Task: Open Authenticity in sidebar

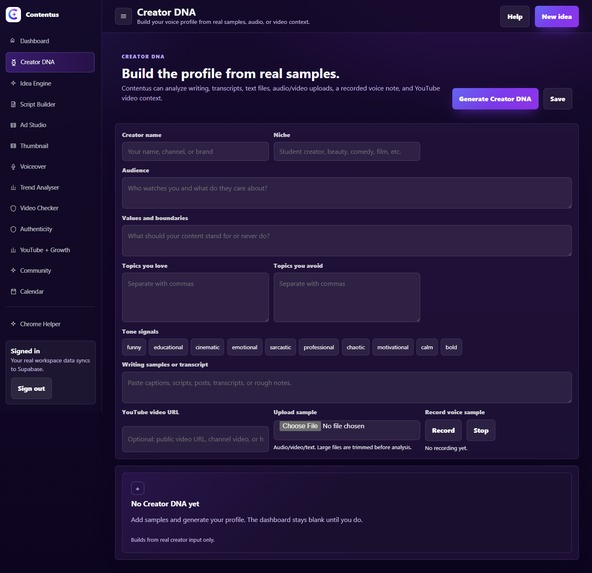Action: [x=50, y=229]
